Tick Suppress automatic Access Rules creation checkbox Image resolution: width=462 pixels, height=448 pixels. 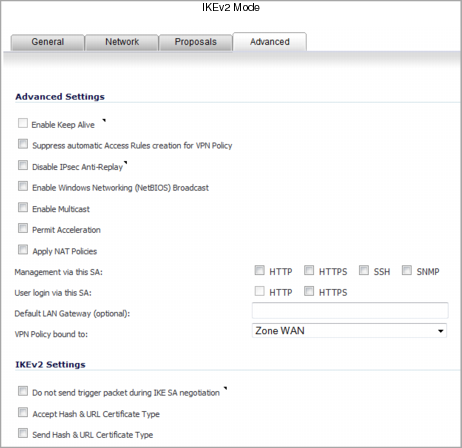point(23,144)
